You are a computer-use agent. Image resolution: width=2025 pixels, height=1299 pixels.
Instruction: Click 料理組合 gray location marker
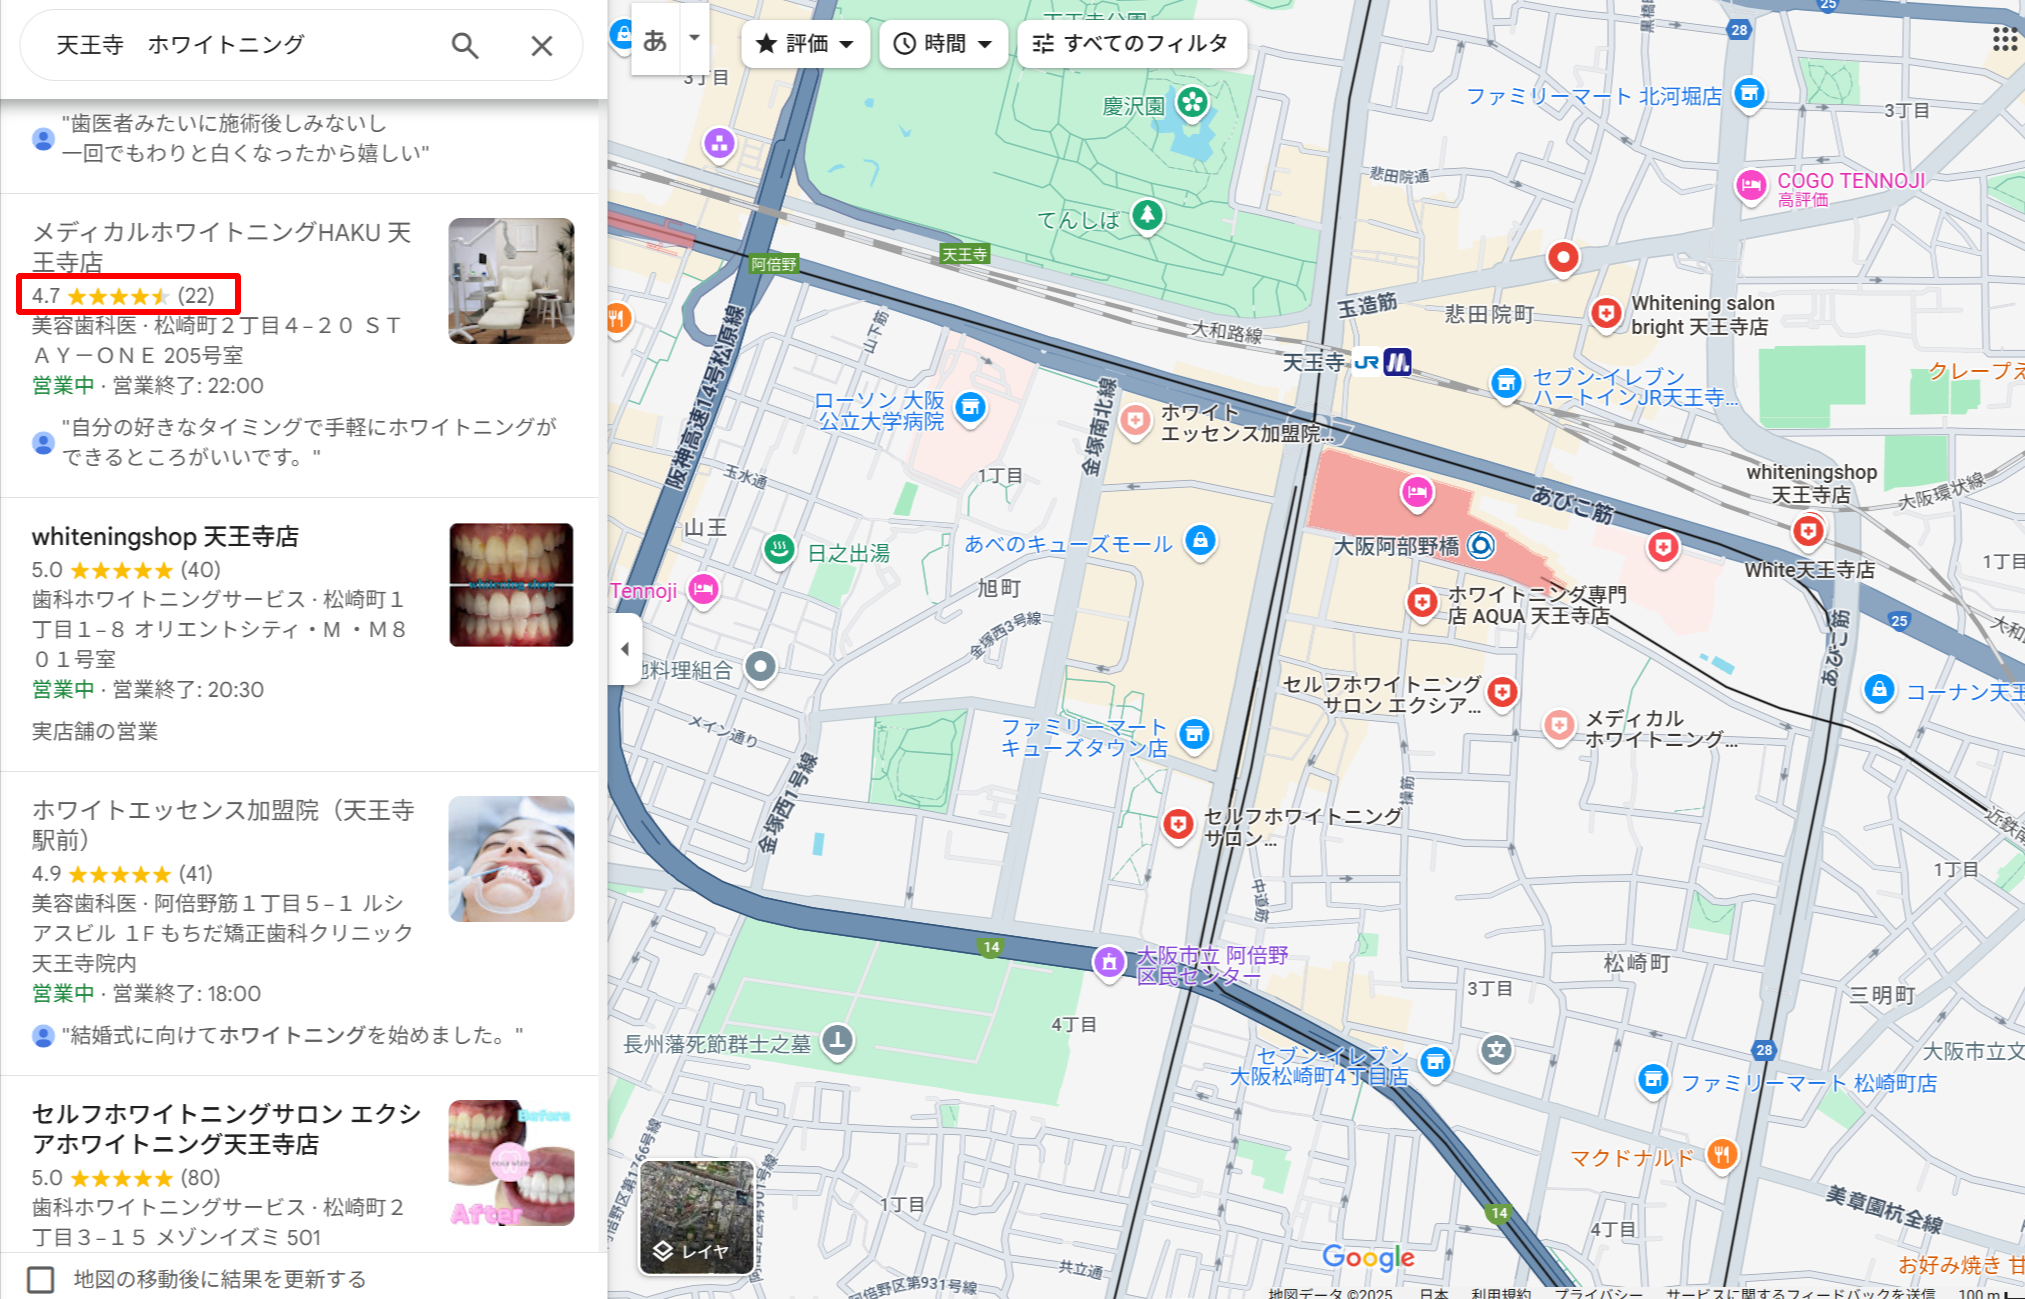click(x=761, y=667)
